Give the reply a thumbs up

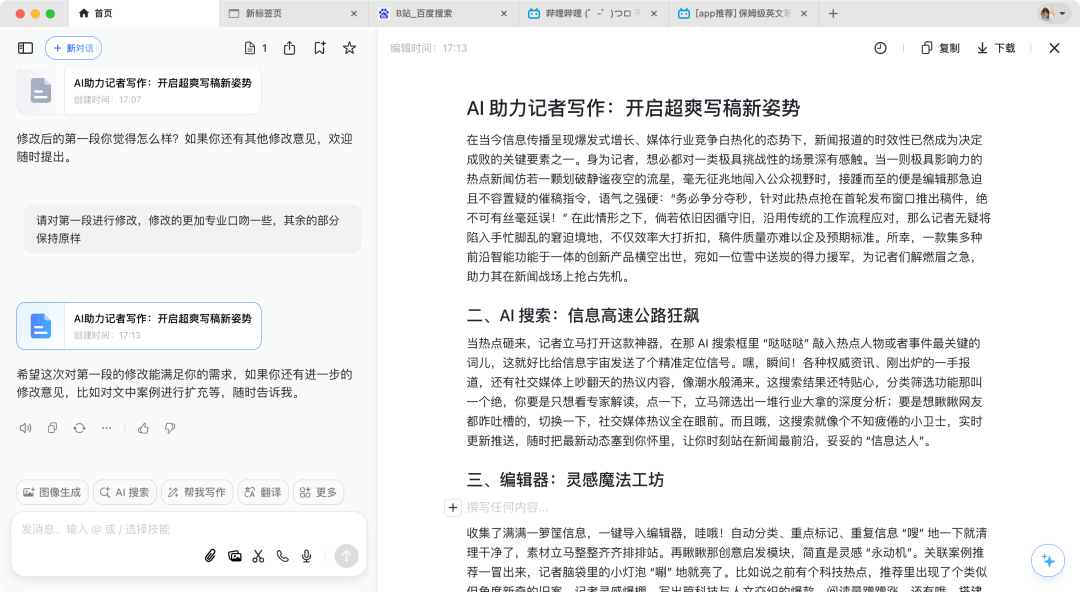(143, 427)
